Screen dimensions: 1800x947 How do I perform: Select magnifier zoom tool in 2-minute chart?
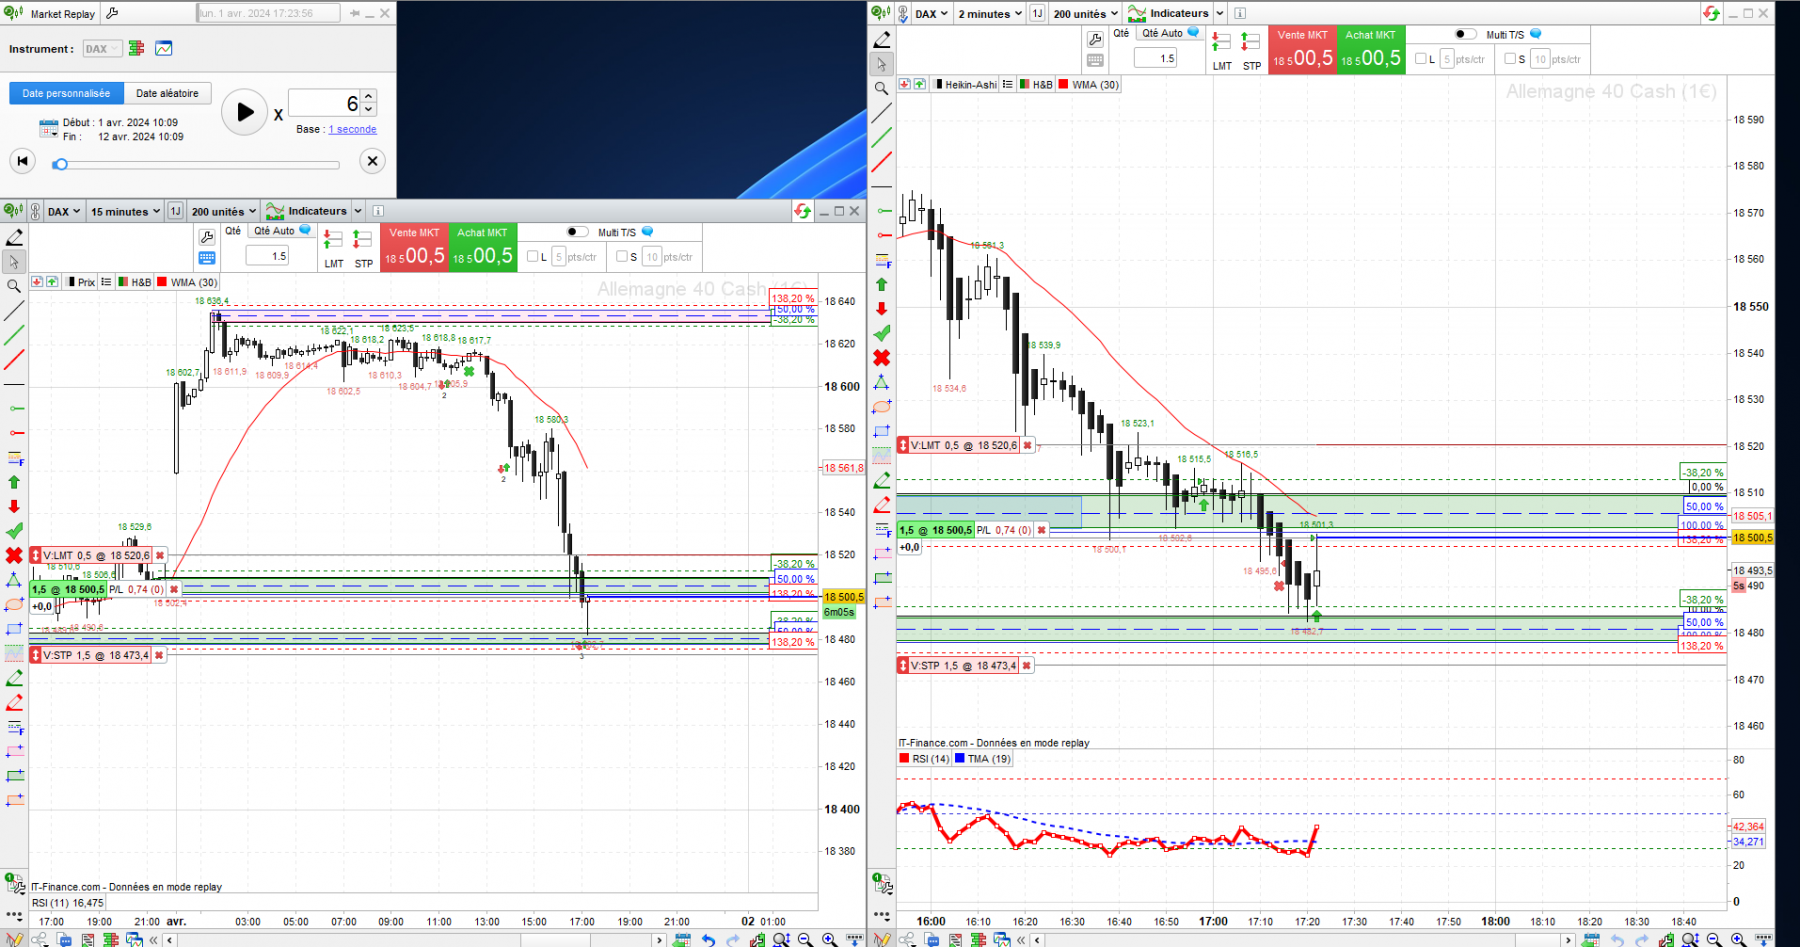(881, 88)
